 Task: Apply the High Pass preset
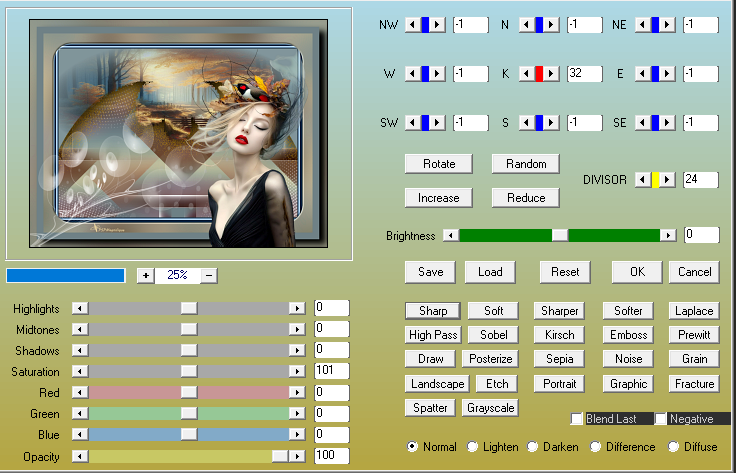click(x=433, y=335)
